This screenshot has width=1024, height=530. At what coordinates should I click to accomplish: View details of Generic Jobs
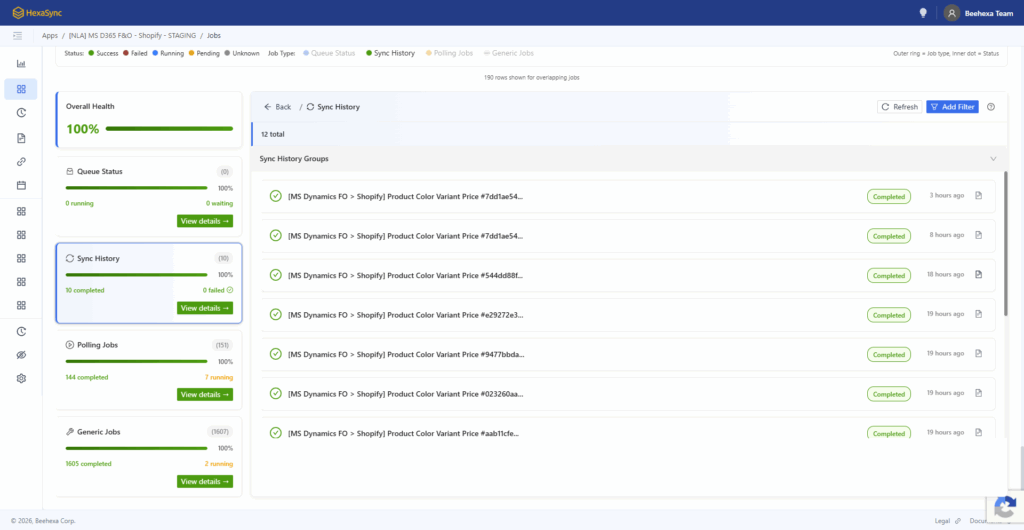204,482
